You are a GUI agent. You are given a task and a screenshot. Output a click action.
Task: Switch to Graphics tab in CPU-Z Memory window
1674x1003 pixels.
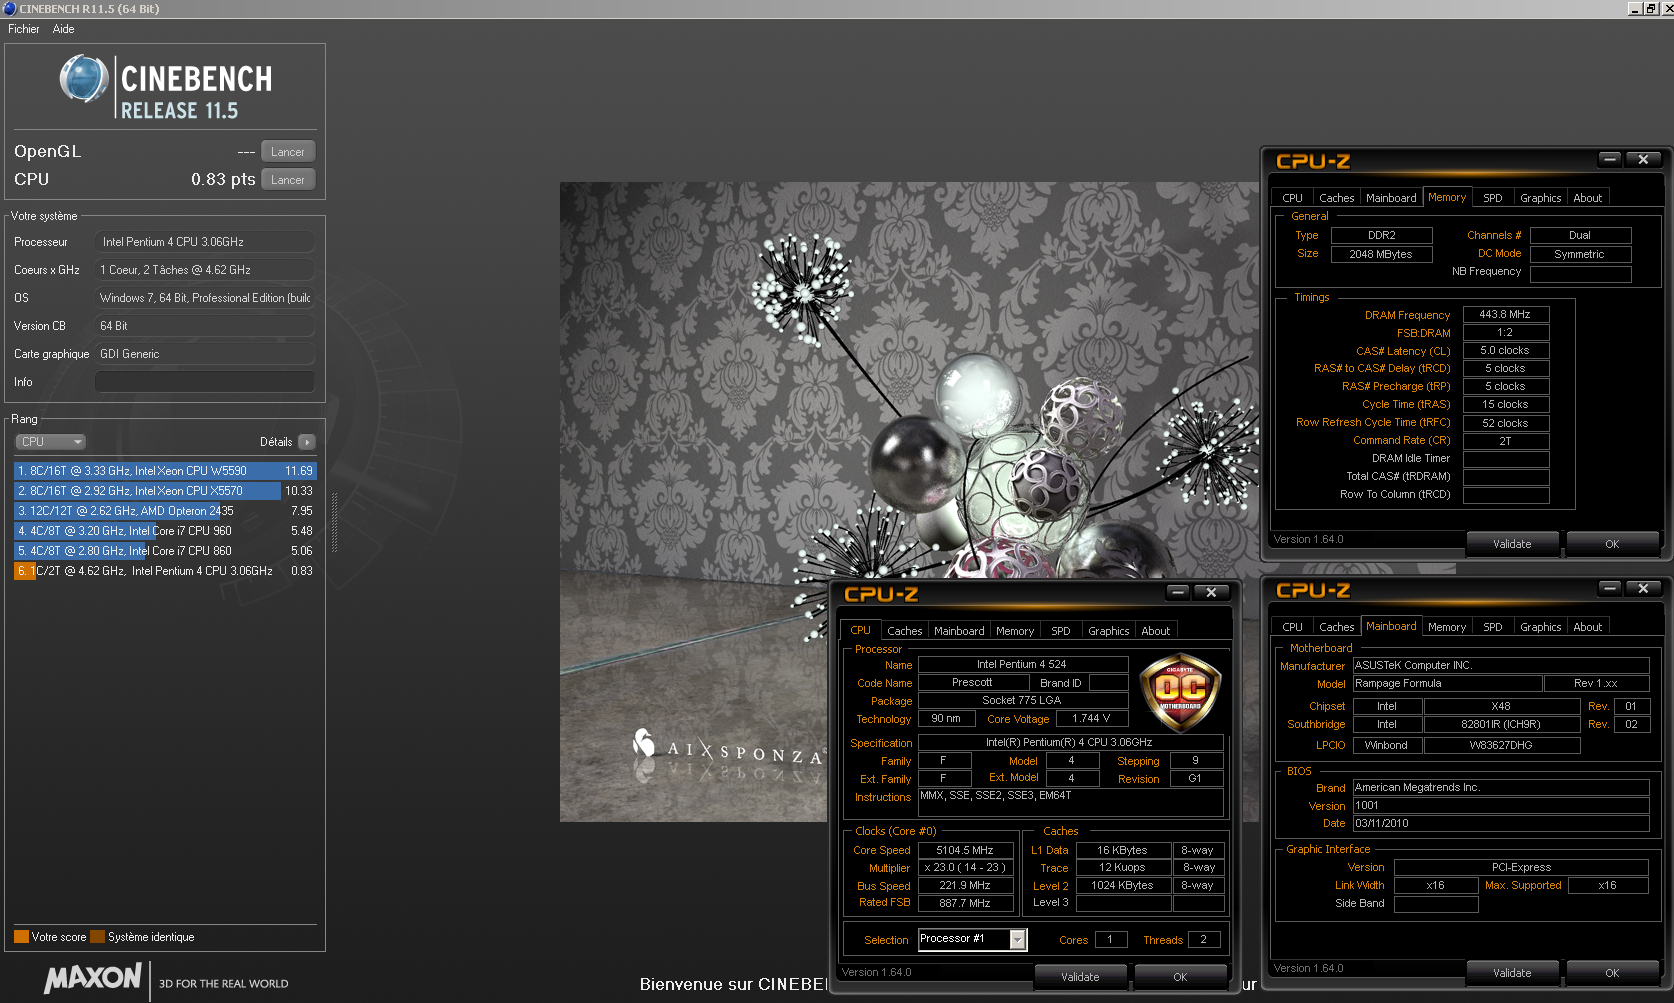pyautogui.click(x=1540, y=198)
